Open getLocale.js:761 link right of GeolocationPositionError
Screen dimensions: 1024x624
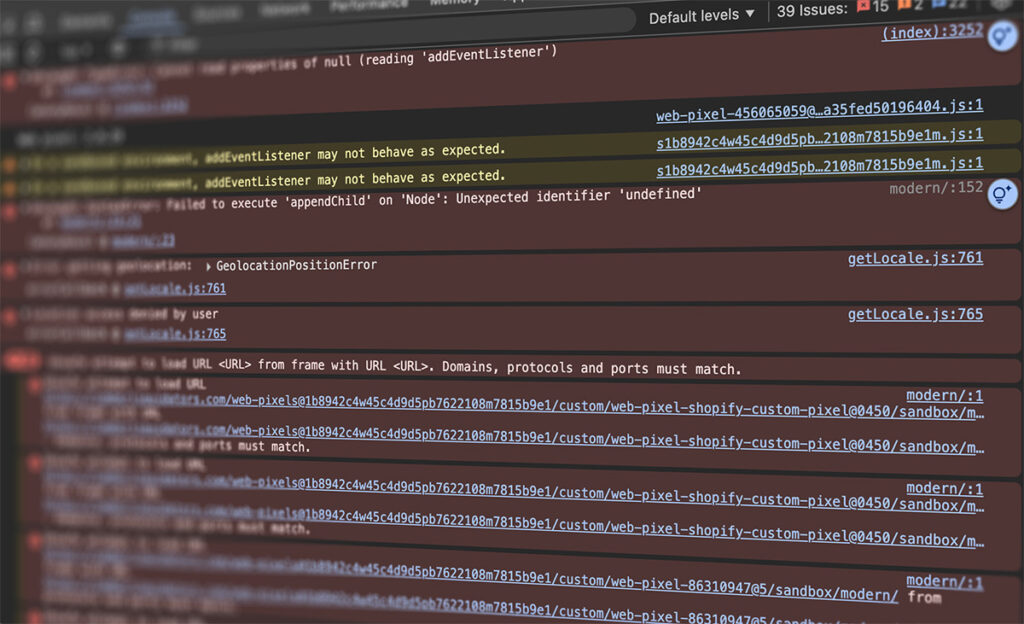pyautogui.click(x=915, y=258)
